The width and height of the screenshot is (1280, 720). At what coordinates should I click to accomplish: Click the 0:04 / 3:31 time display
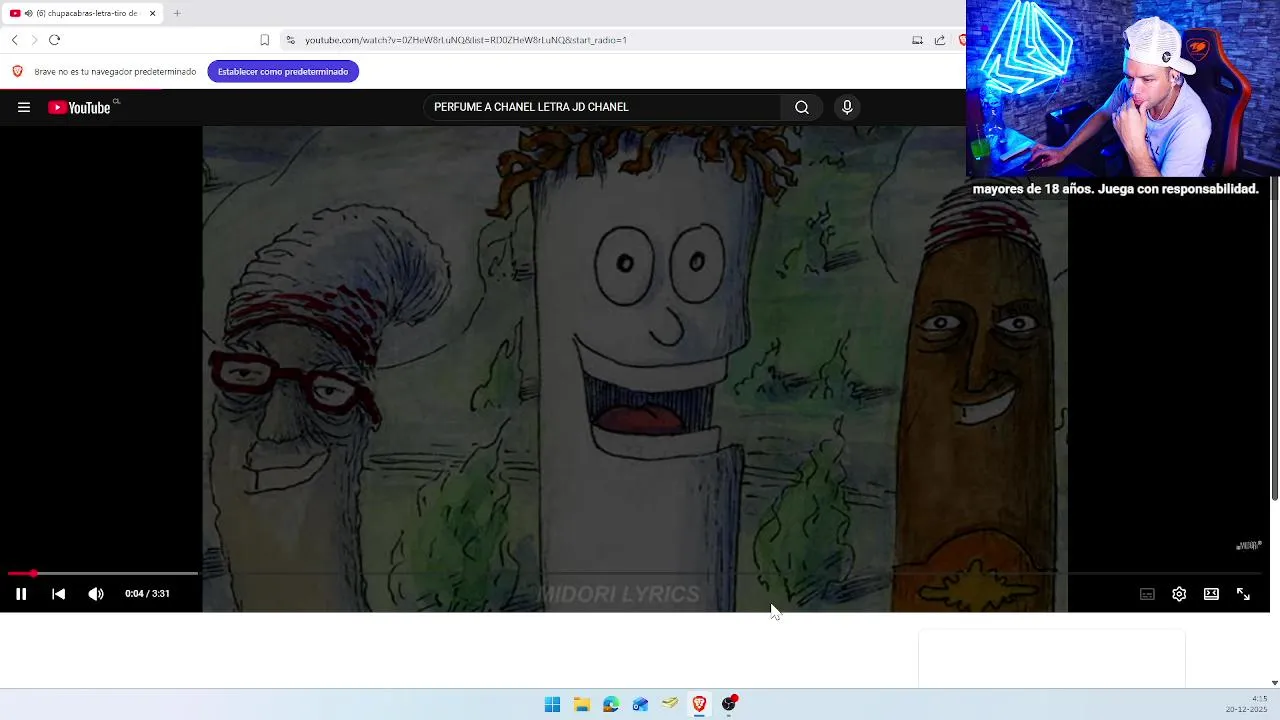[x=147, y=594]
